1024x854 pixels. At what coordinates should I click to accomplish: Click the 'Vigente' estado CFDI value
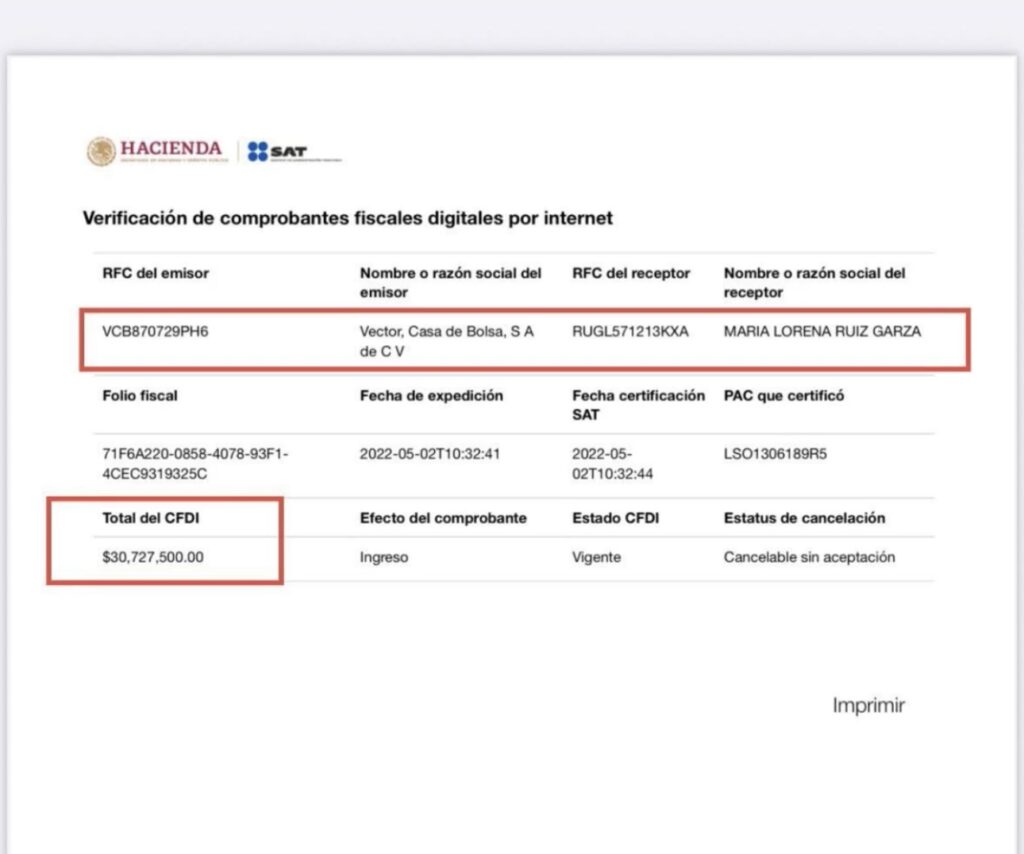tap(596, 558)
